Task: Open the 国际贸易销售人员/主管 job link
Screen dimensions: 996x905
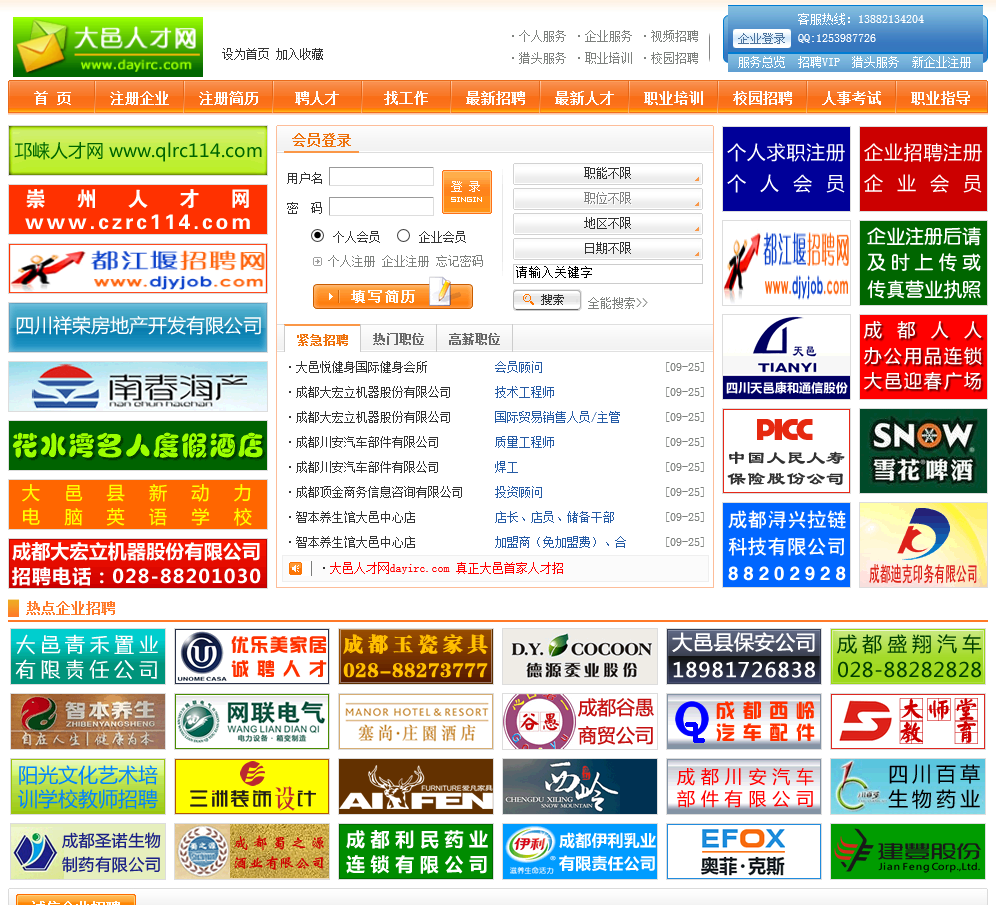Action: pos(557,417)
